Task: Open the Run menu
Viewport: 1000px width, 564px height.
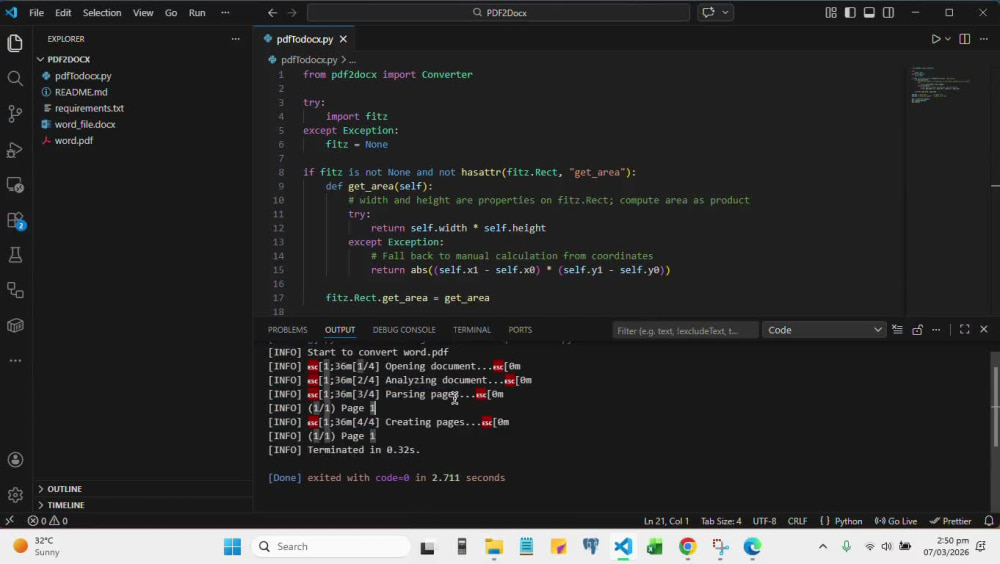Action: pos(197,13)
